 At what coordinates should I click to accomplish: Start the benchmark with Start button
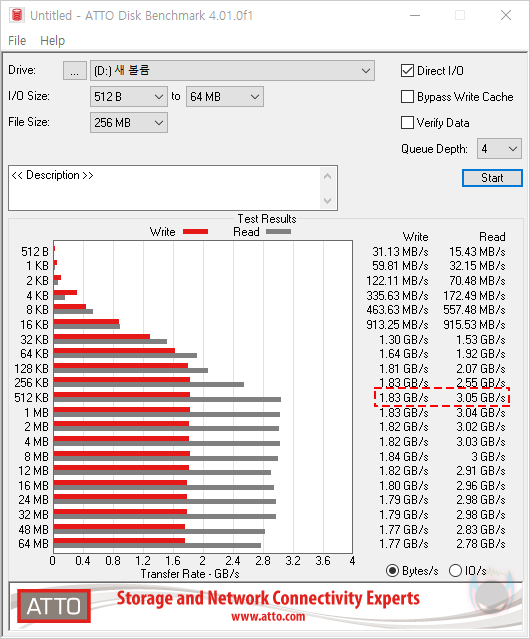click(x=492, y=178)
